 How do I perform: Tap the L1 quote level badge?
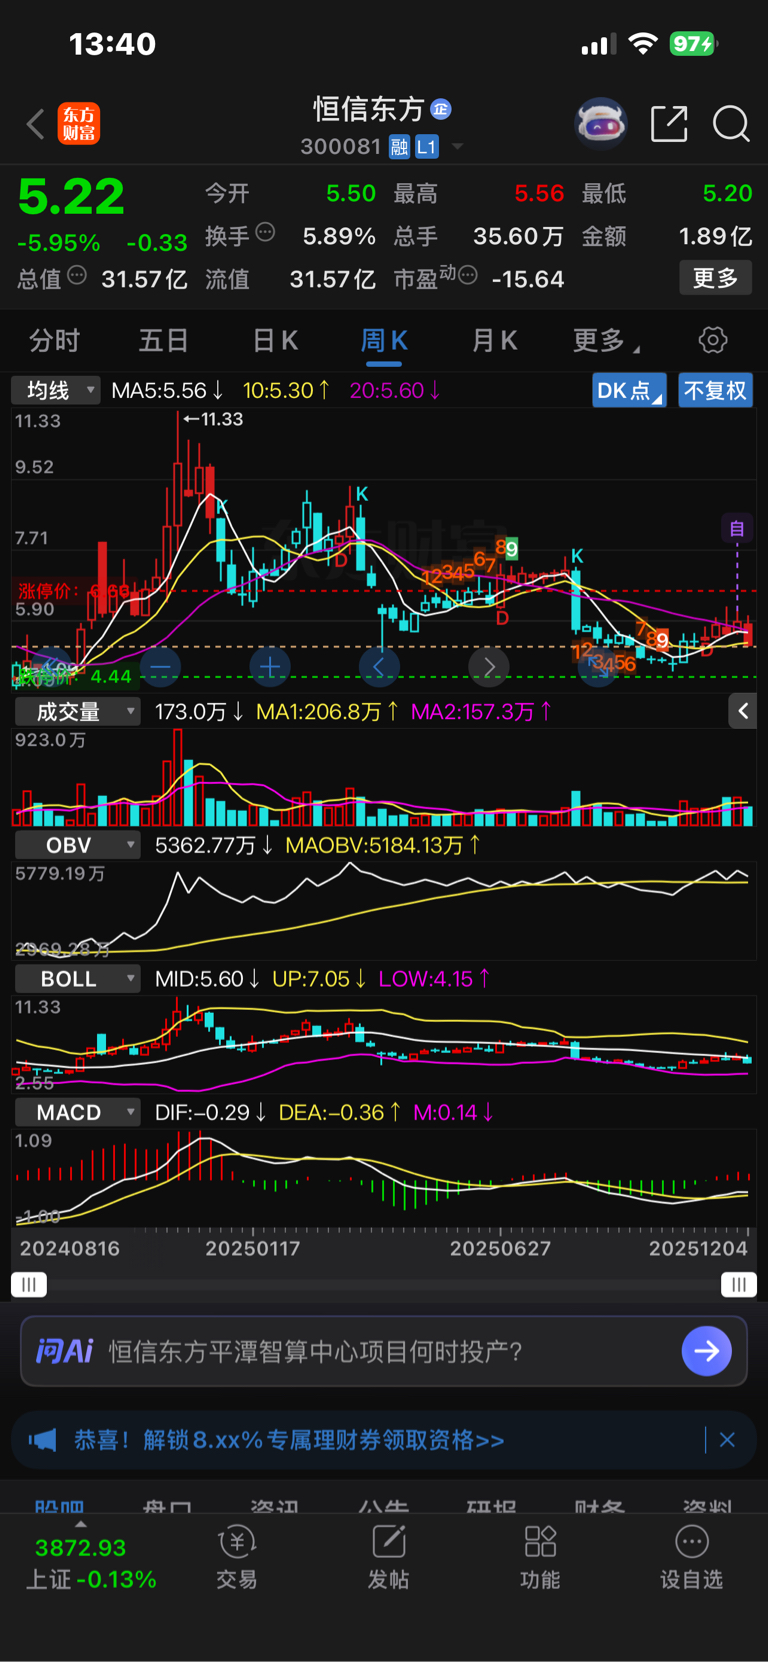click(x=427, y=147)
